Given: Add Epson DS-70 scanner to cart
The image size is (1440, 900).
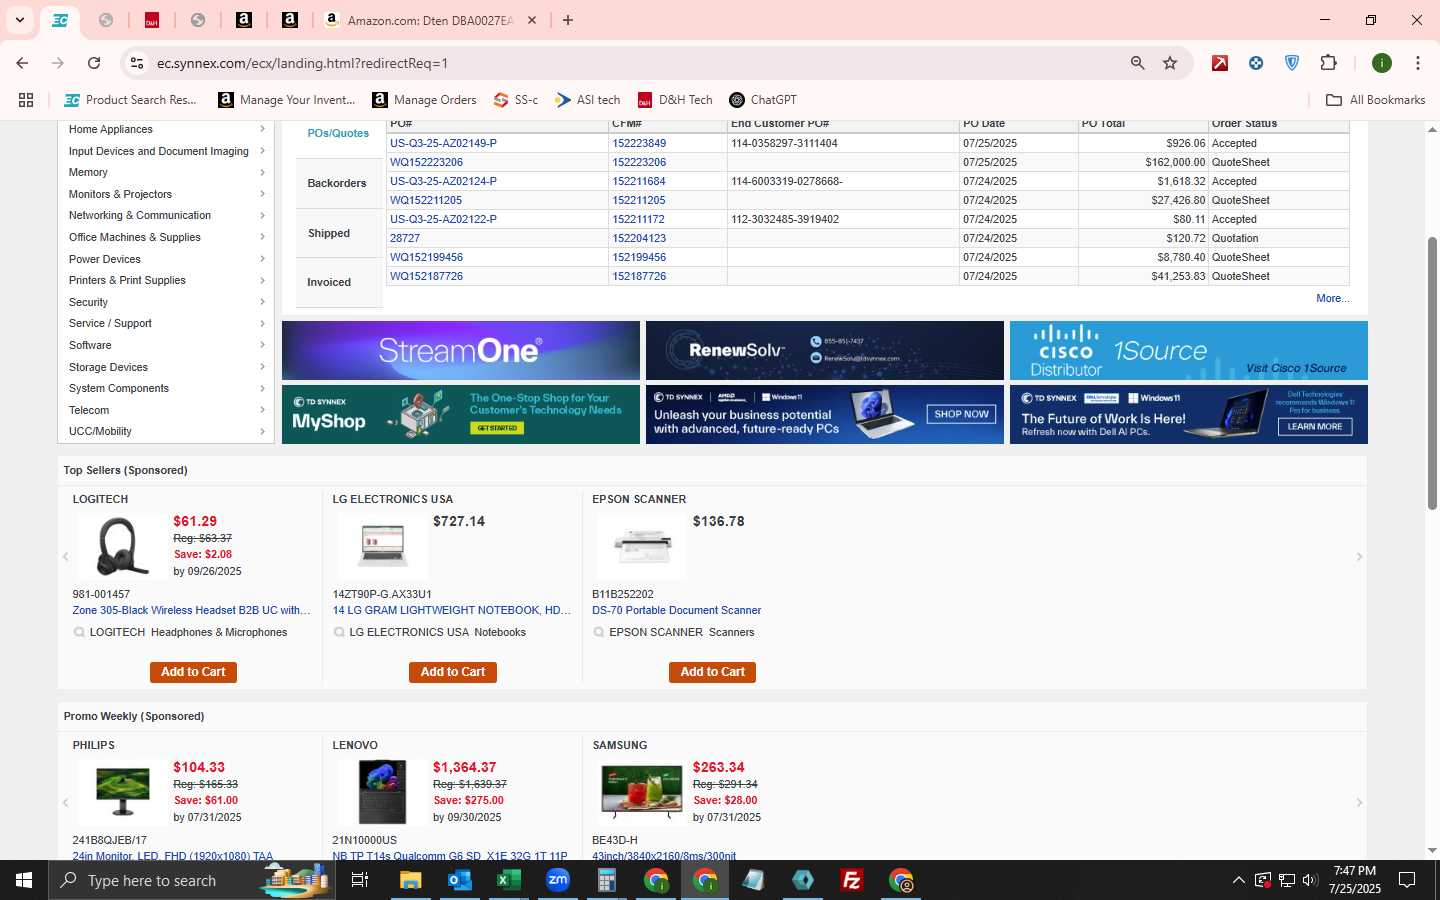Looking at the screenshot, I should point(712,672).
